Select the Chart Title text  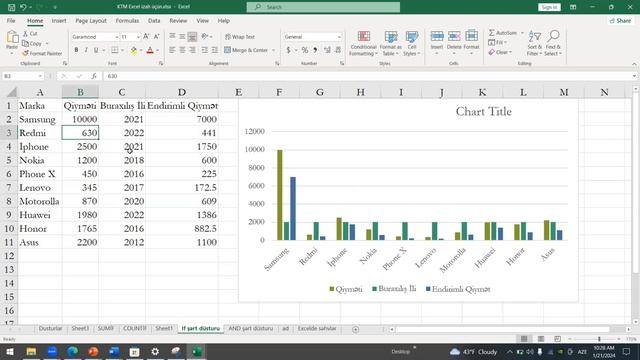(483, 111)
